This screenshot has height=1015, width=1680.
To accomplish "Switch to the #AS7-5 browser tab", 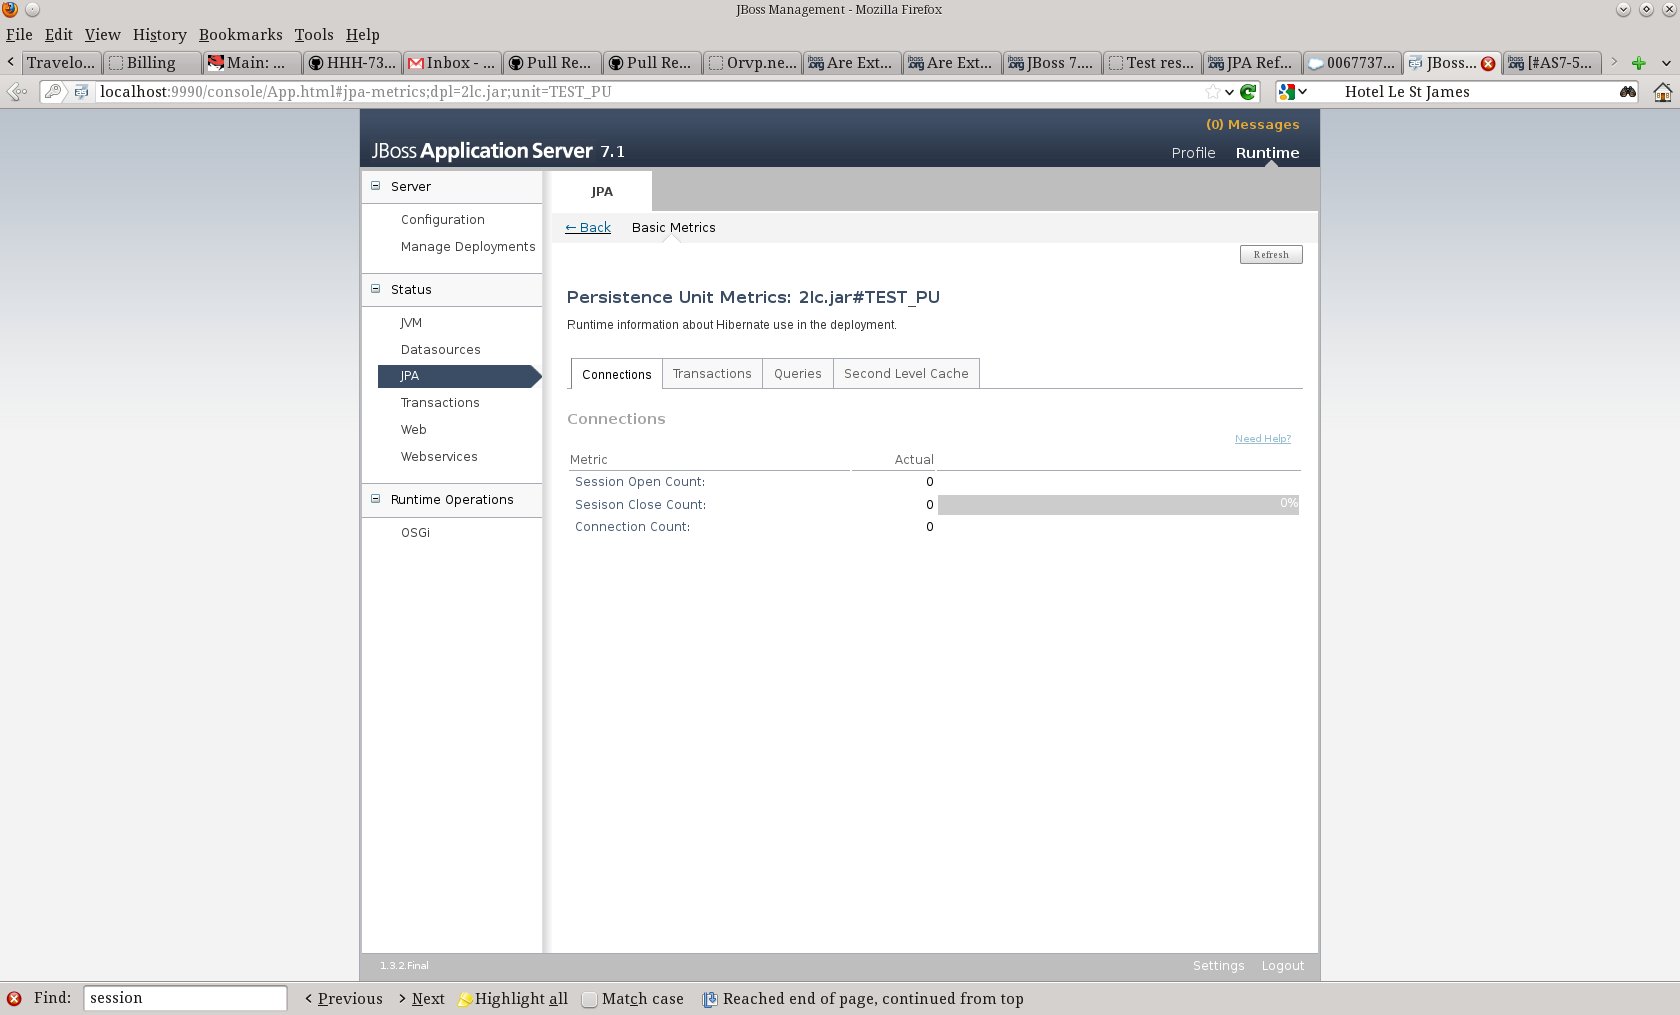I will (1552, 63).
